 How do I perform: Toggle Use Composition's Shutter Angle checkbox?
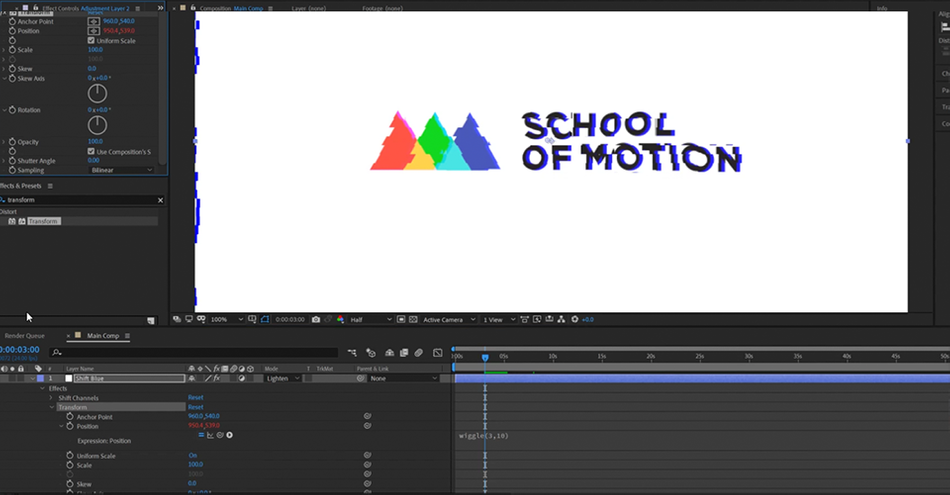point(91,151)
